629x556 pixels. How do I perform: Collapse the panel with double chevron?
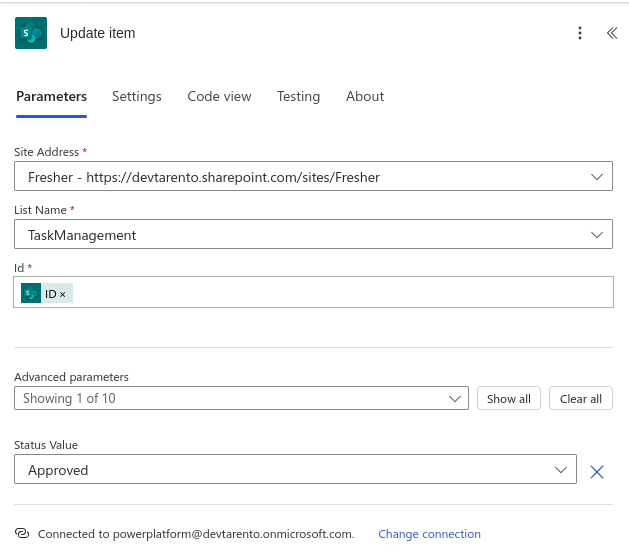pyautogui.click(x=612, y=33)
